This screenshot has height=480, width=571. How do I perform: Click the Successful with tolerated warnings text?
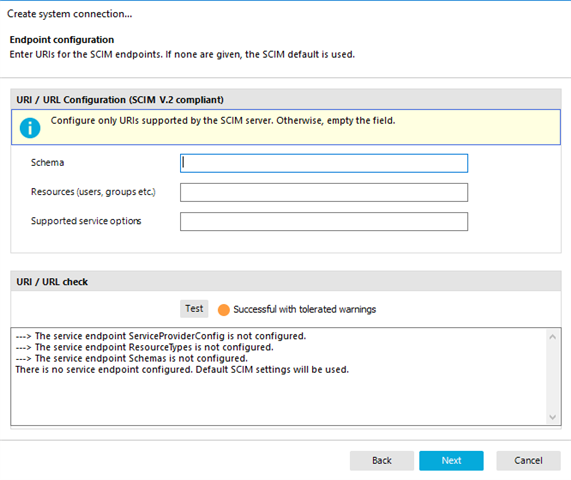coord(304,310)
